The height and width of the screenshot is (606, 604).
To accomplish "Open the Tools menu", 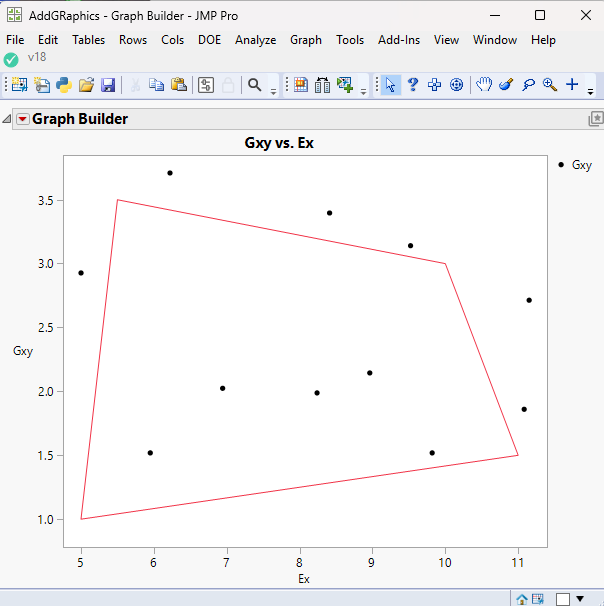I will click(350, 40).
